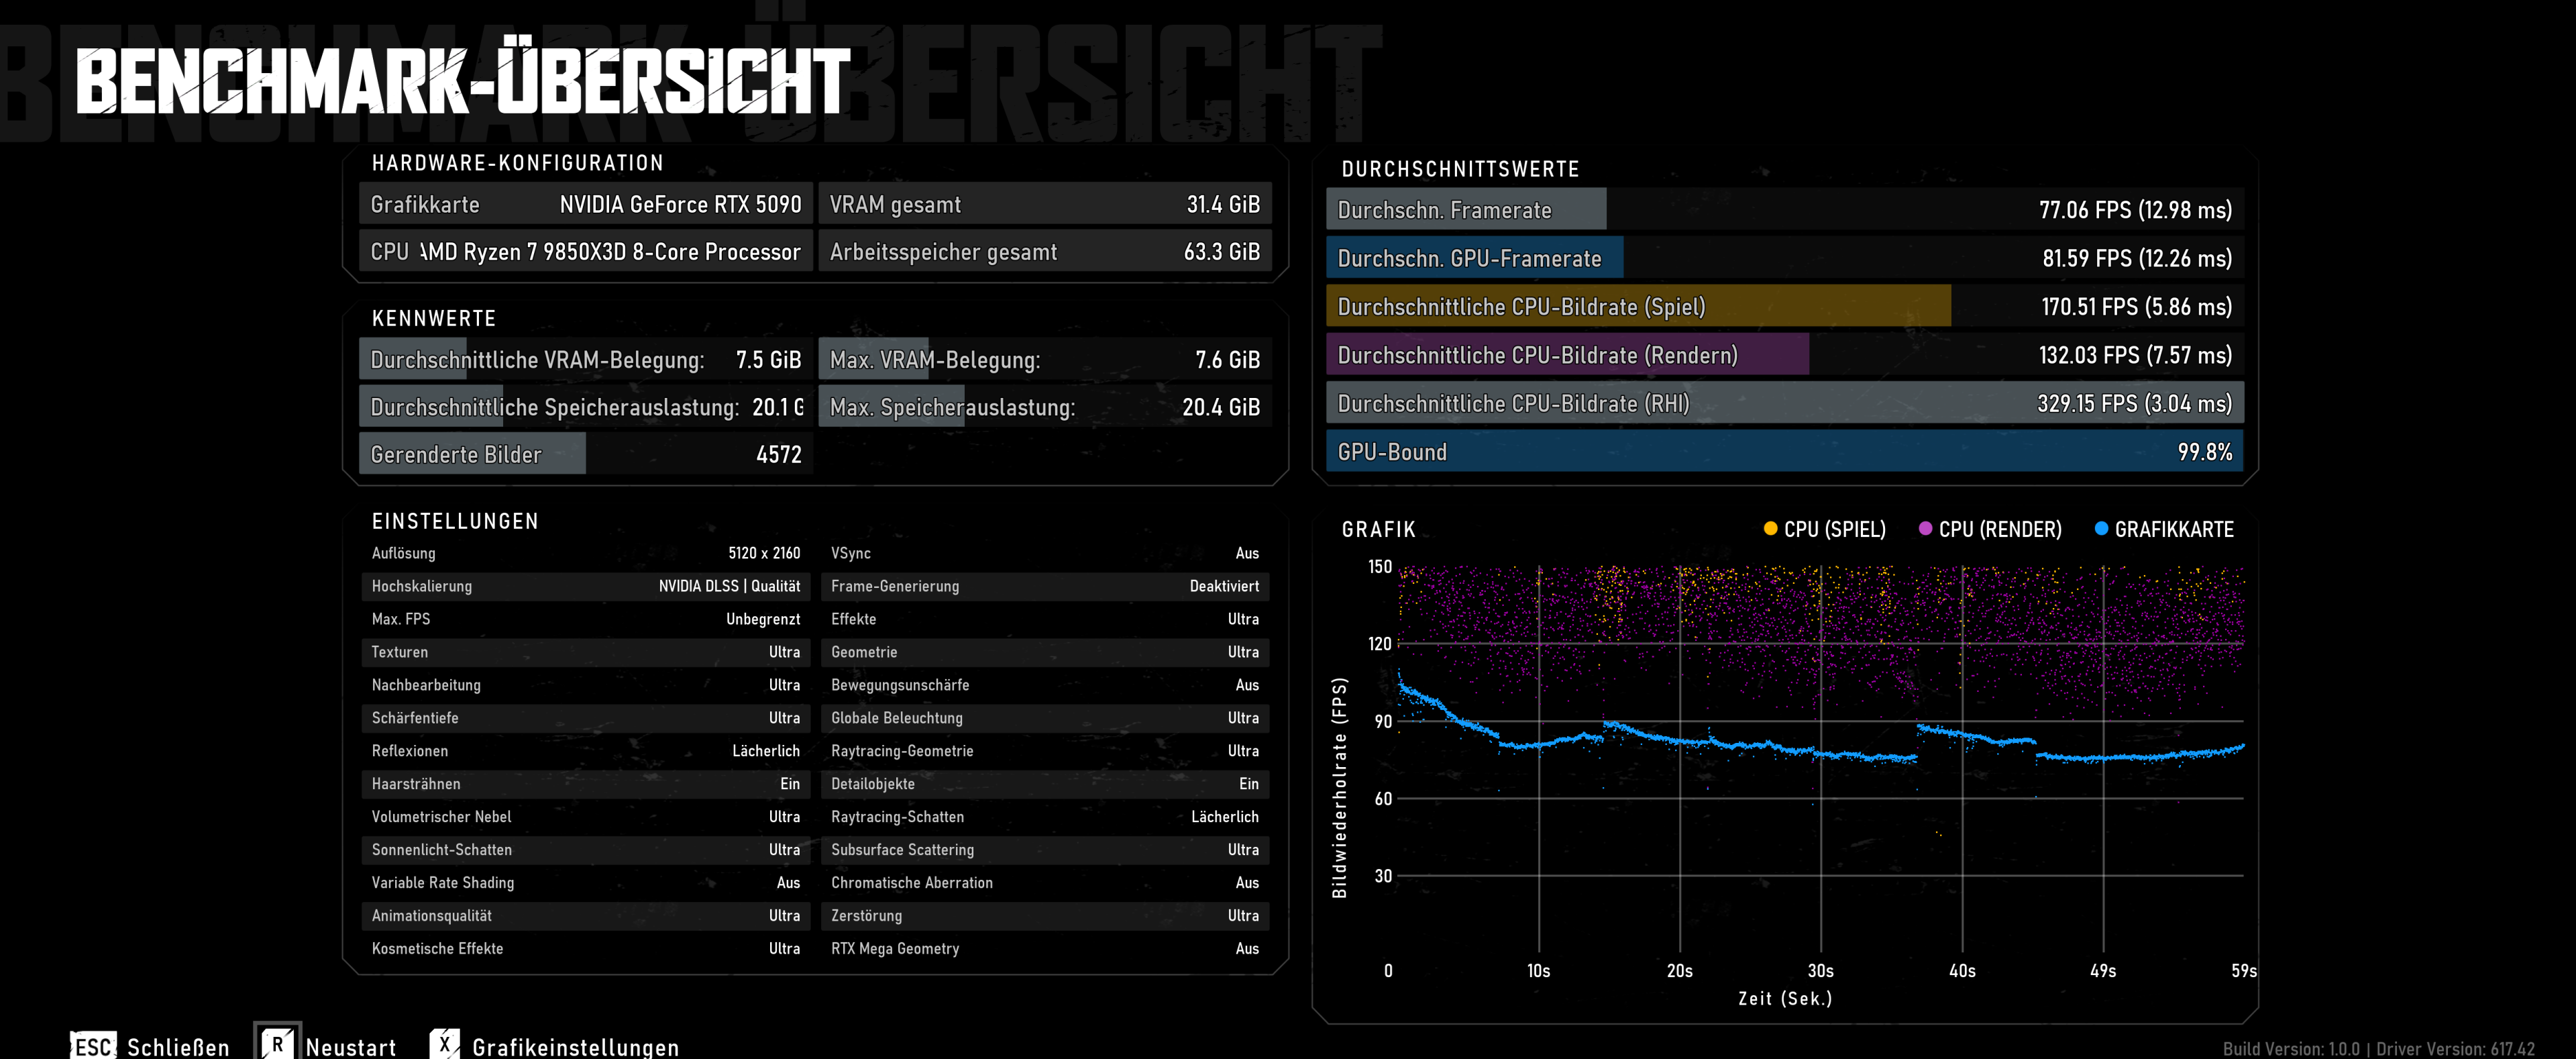Click the blue GRAFIKKARTE legend dot
Screen dimensions: 2576x1059
[x=2101, y=529]
